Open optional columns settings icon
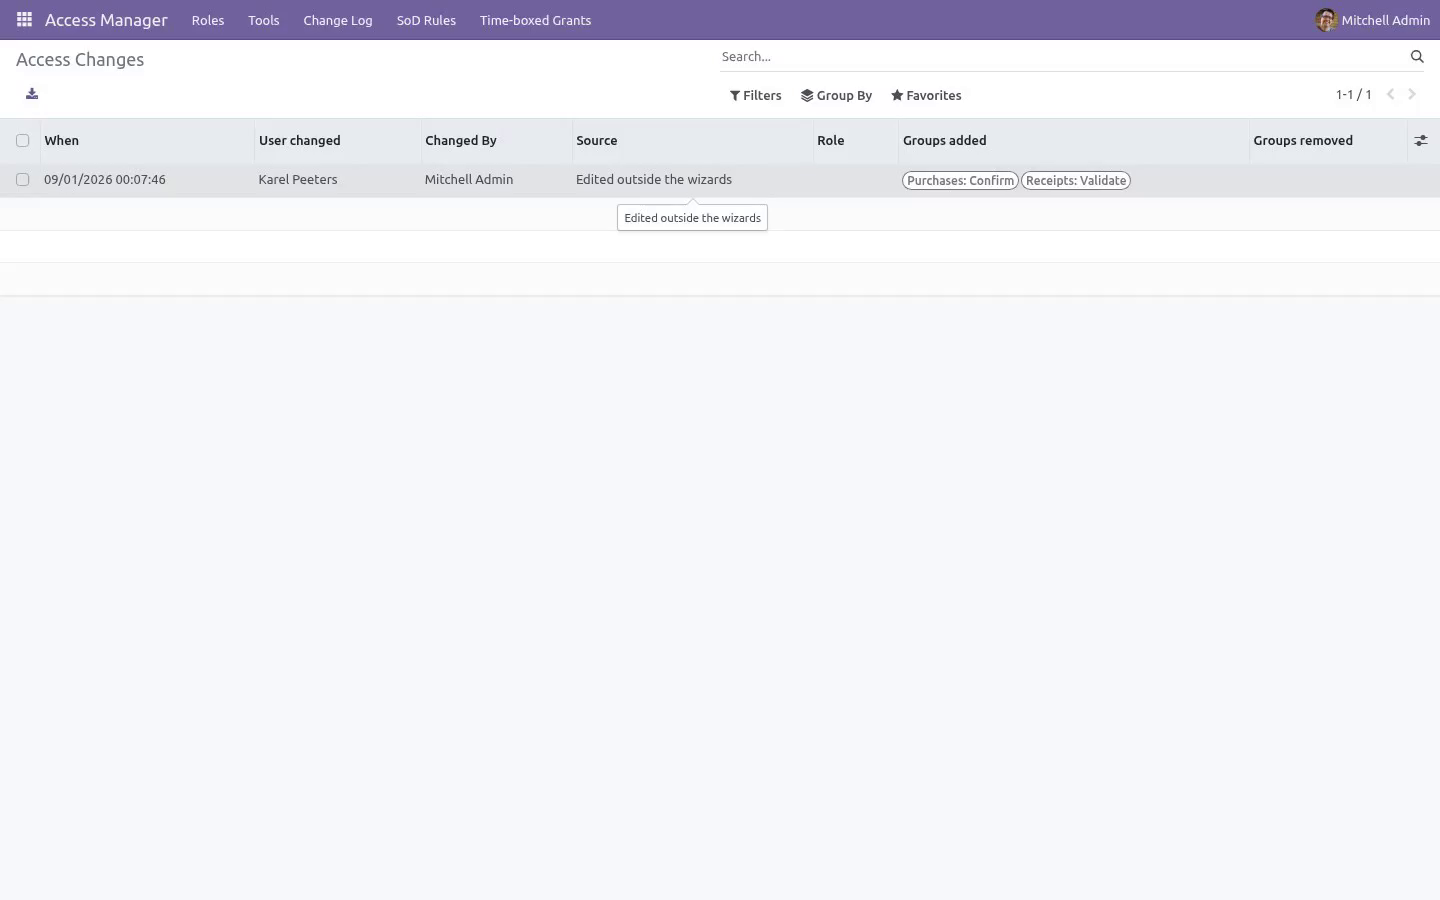The height and width of the screenshot is (900, 1440). pos(1421,141)
